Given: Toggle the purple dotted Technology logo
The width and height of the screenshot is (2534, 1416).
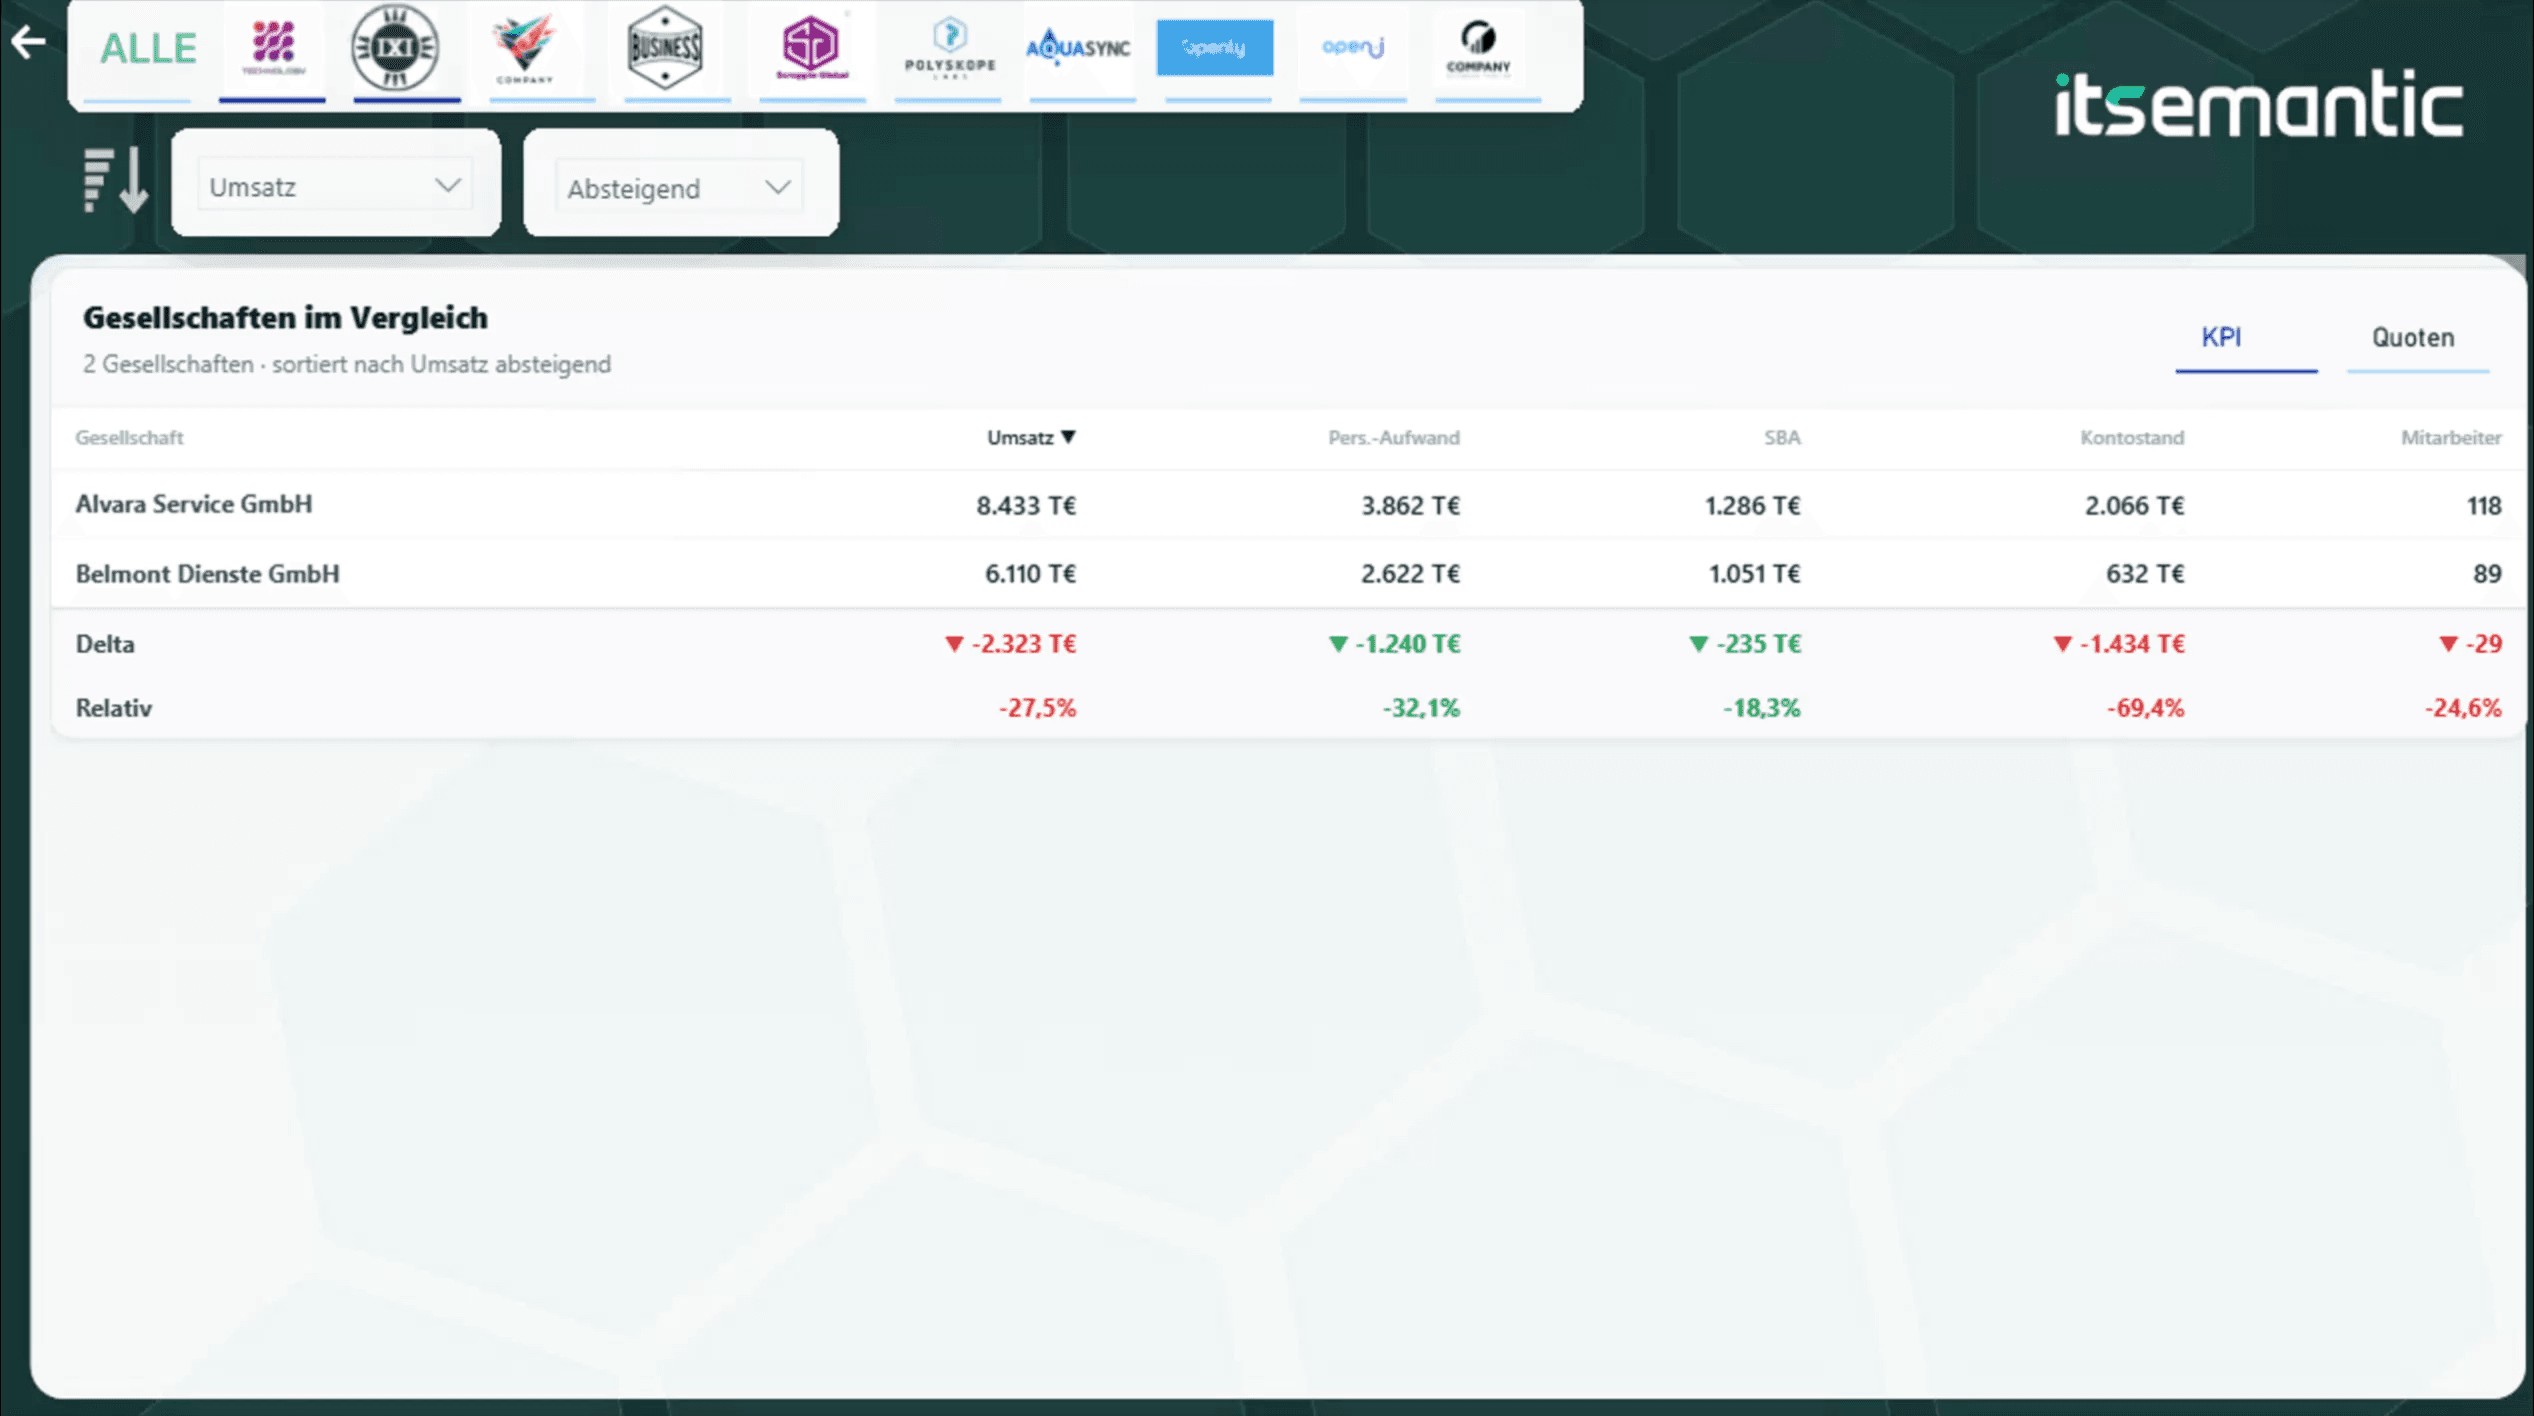Looking at the screenshot, I should coord(273,47).
